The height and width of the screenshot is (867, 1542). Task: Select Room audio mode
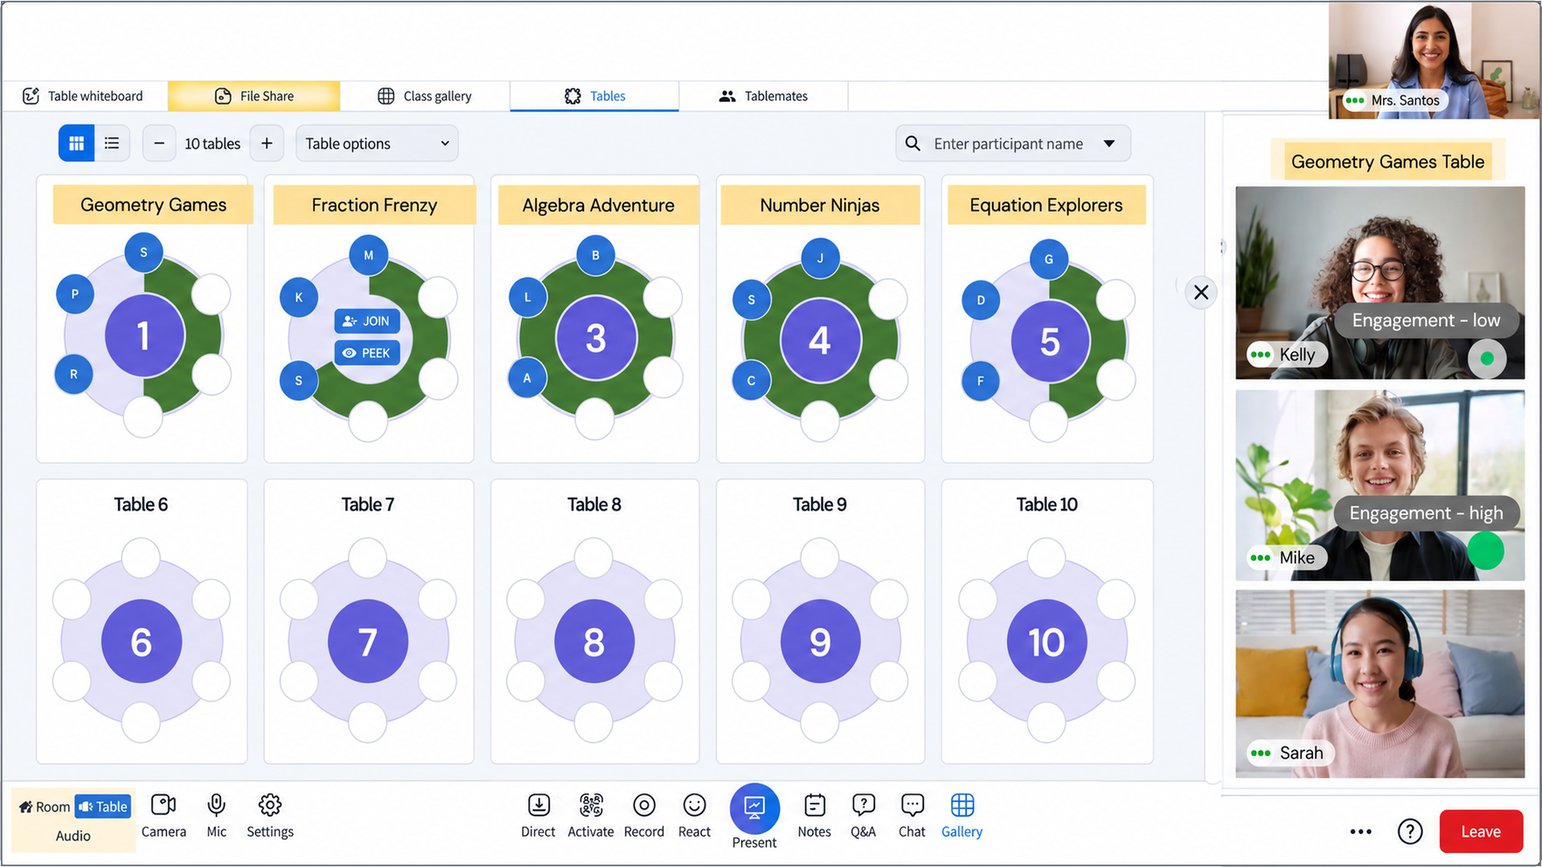click(45, 807)
